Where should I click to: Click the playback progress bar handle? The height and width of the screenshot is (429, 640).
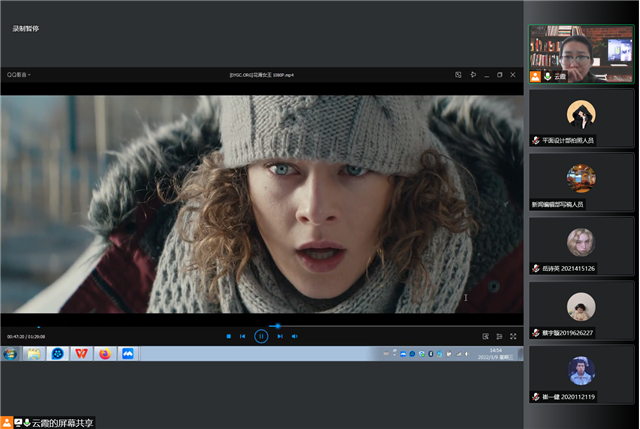278,326
